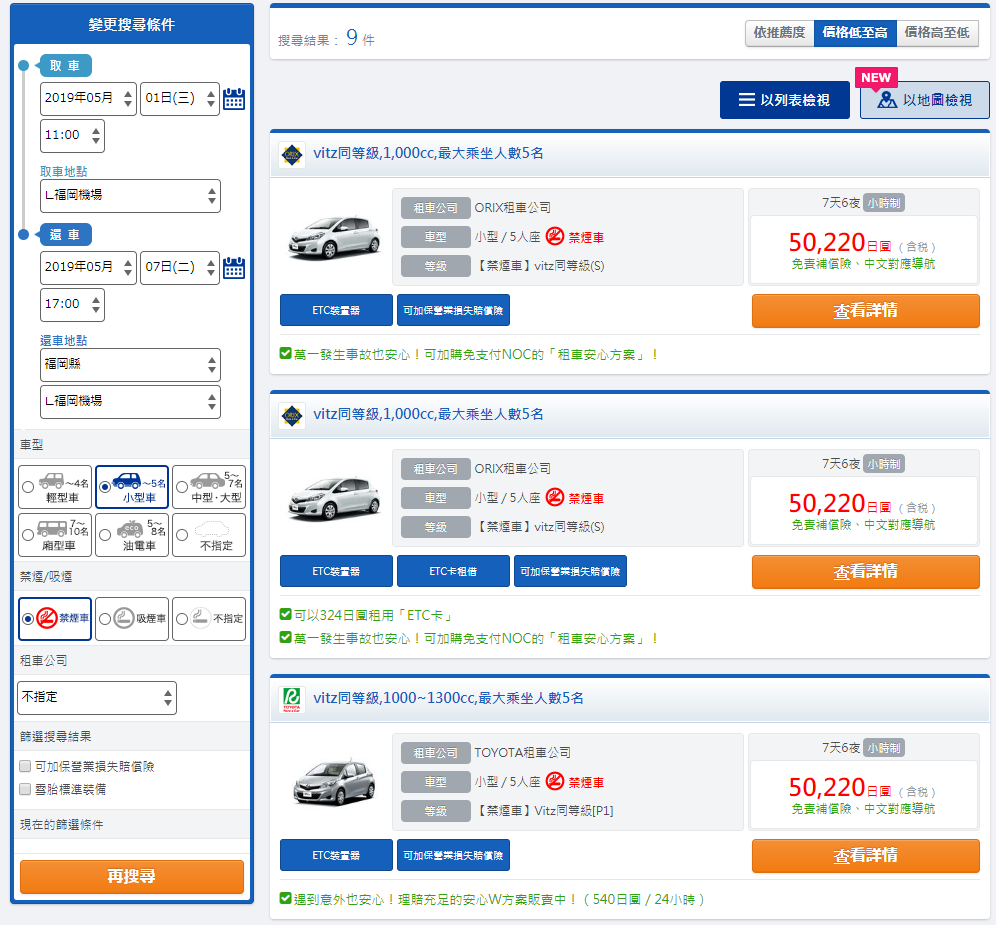Switch to 以列表檢視 list view
The height and width of the screenshot is (925, 996).
point(784,100)
